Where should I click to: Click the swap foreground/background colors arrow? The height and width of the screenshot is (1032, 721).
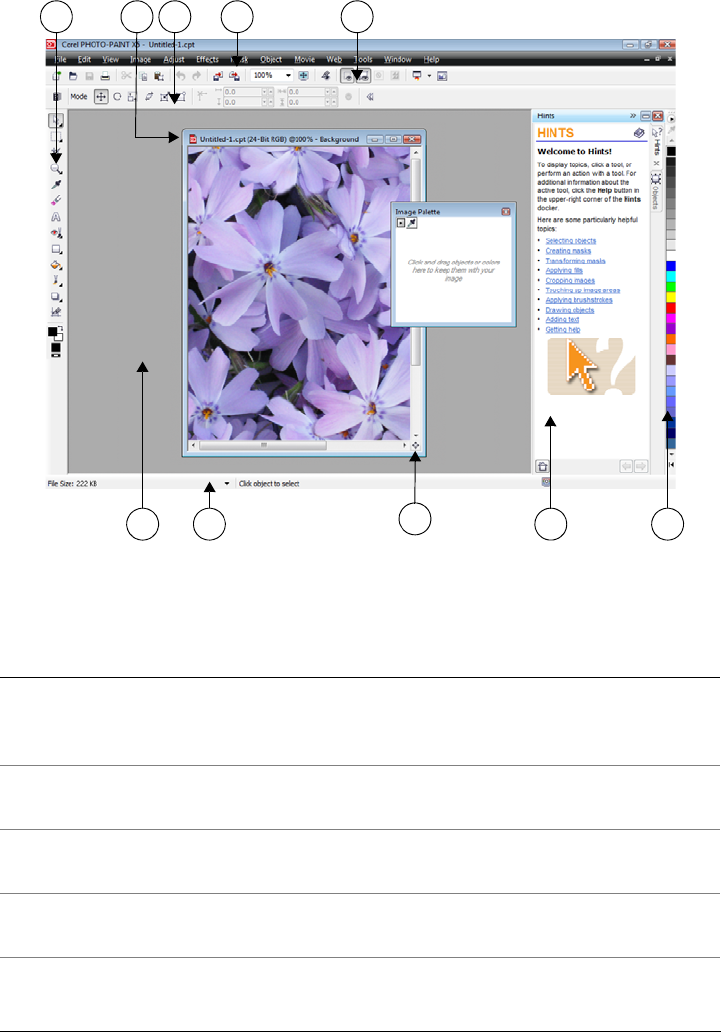click(60, 328)
